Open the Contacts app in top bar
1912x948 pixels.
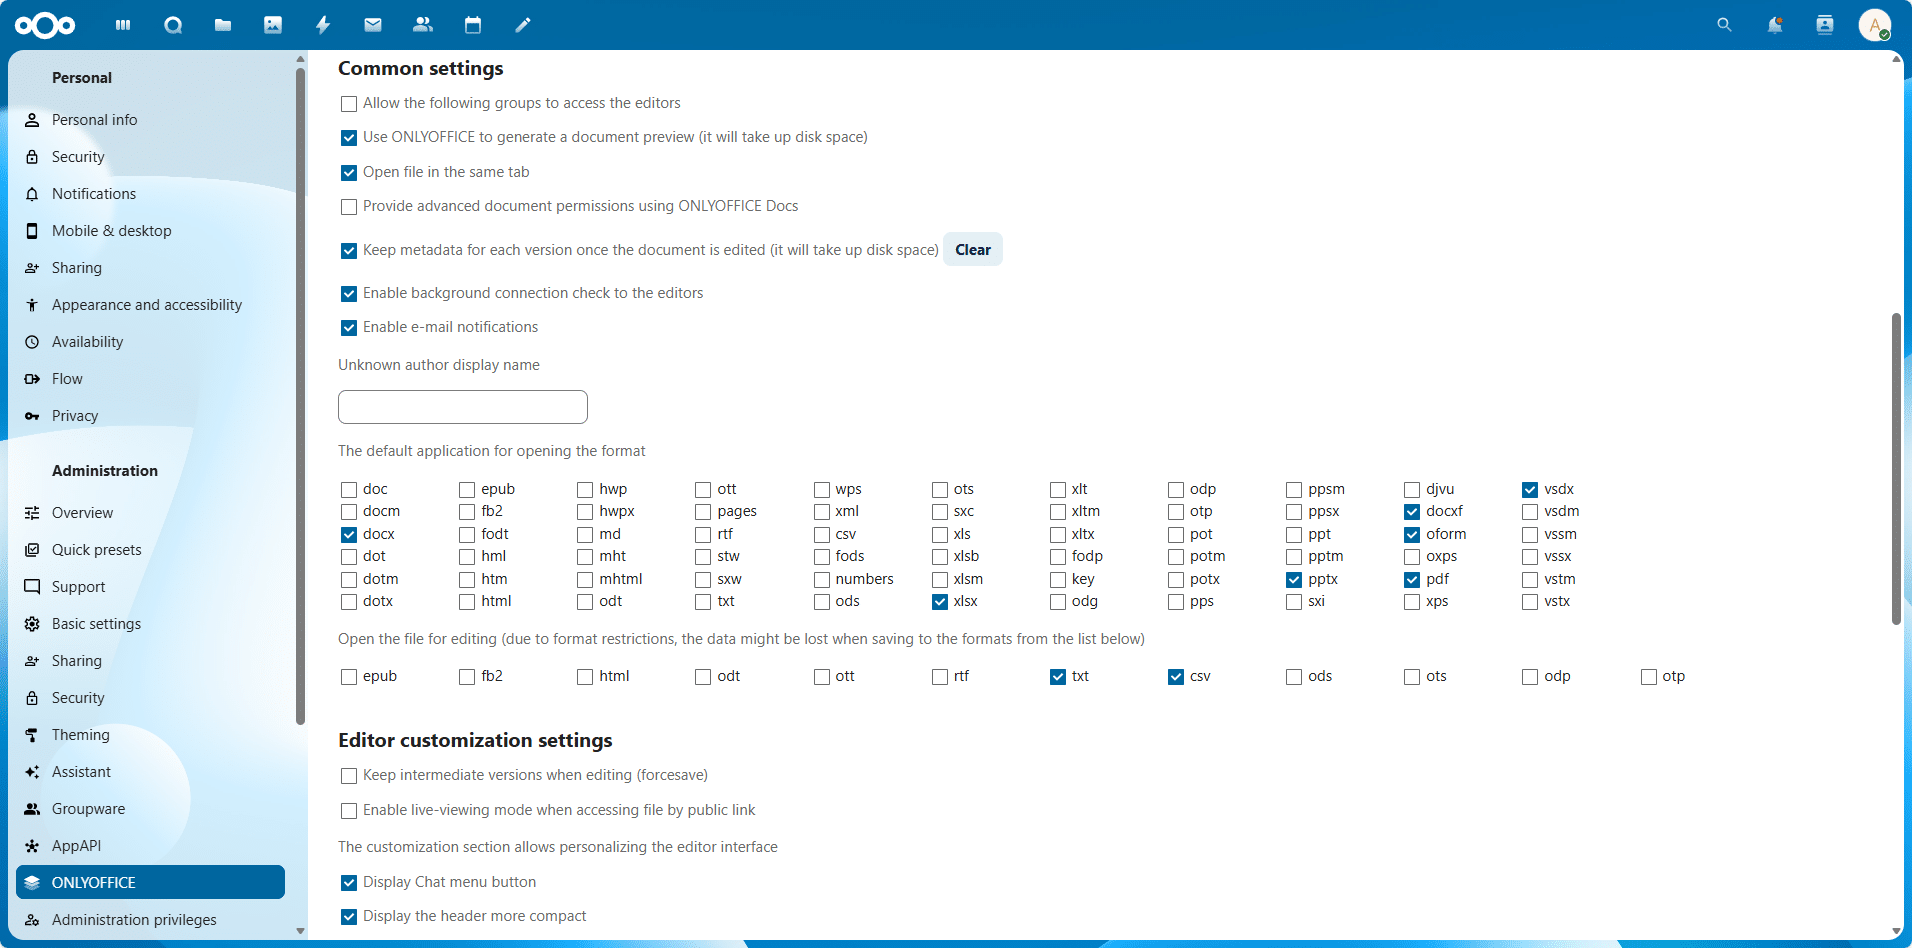coord(423,25)
